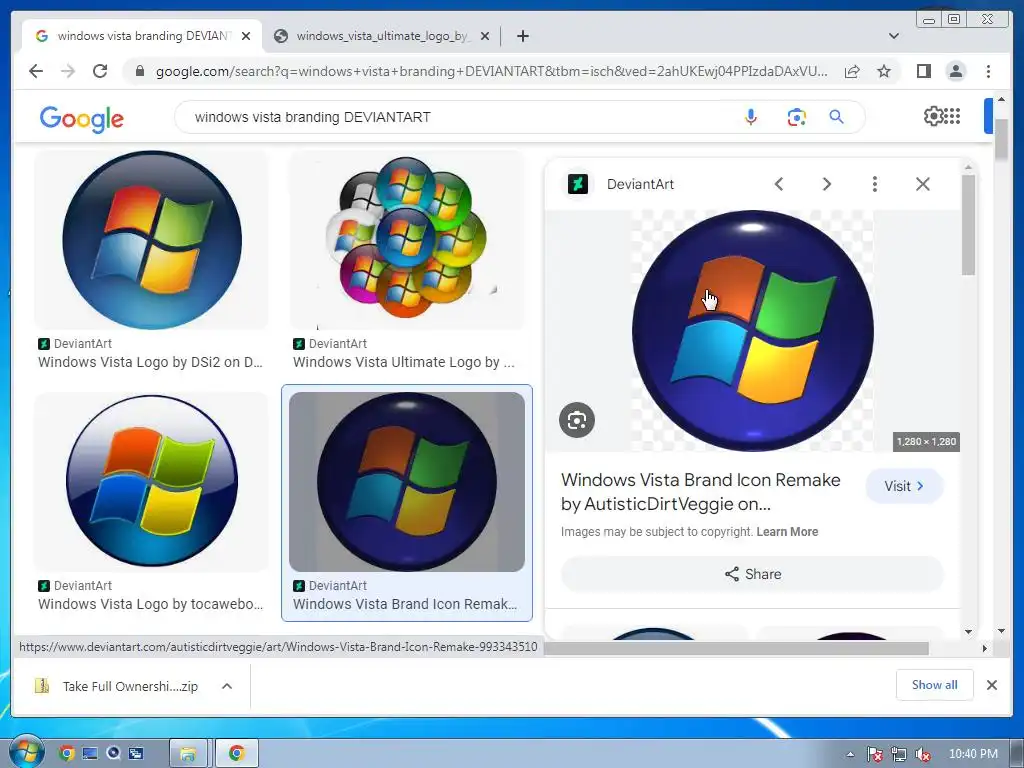
Task: Open the Windows Start orb
Action: coord(25,753)
